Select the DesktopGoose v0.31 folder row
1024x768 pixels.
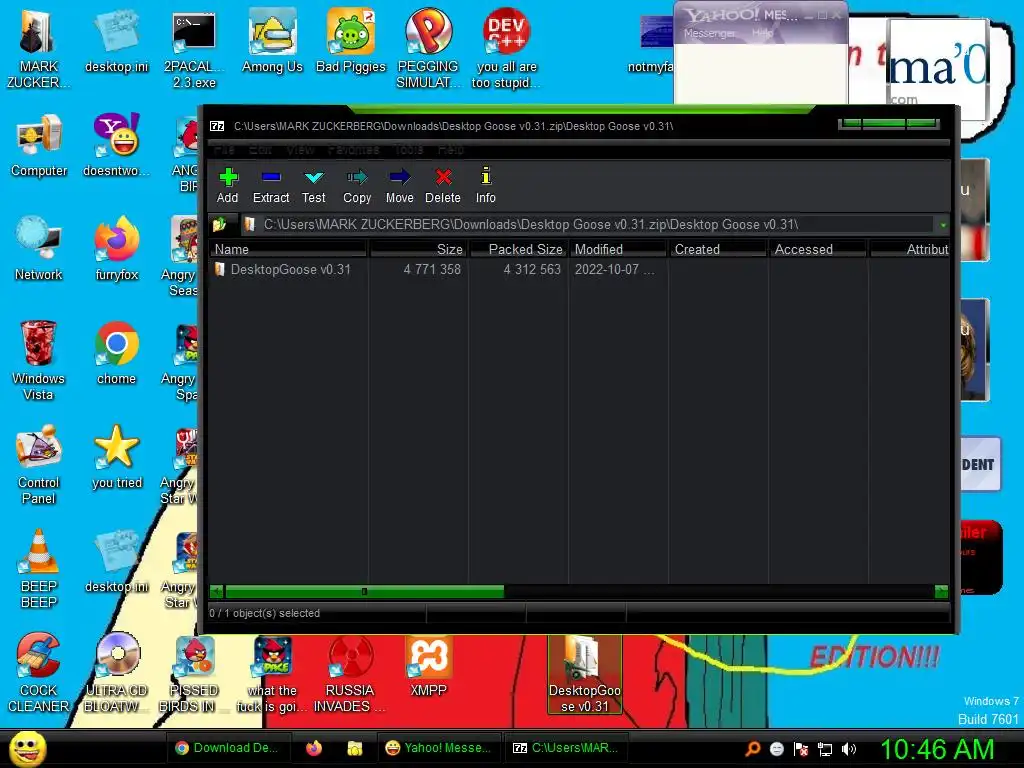(283, 269)
